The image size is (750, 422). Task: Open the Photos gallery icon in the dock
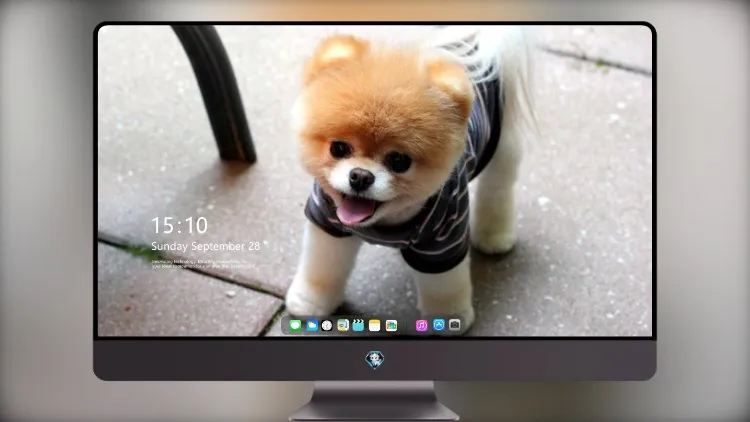click(x=391, y=325)
